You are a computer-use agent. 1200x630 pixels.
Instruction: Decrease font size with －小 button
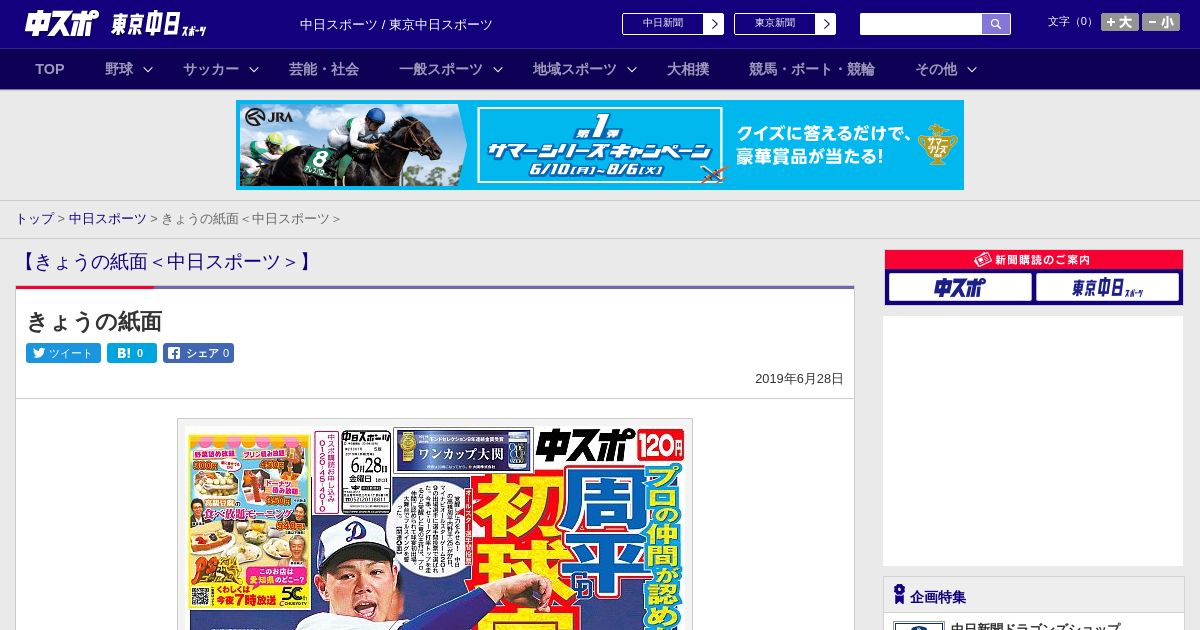tap(1161, 22)
